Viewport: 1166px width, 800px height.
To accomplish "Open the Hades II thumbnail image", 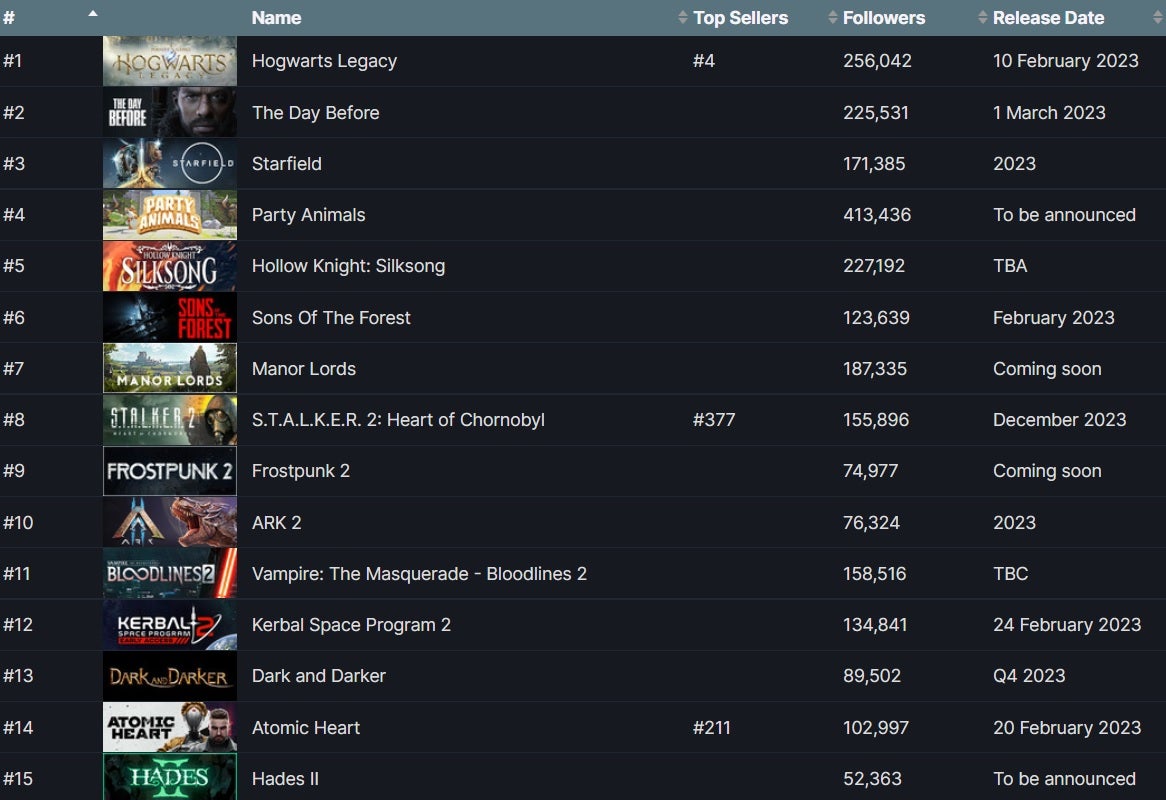I will [x=170, y=778].
